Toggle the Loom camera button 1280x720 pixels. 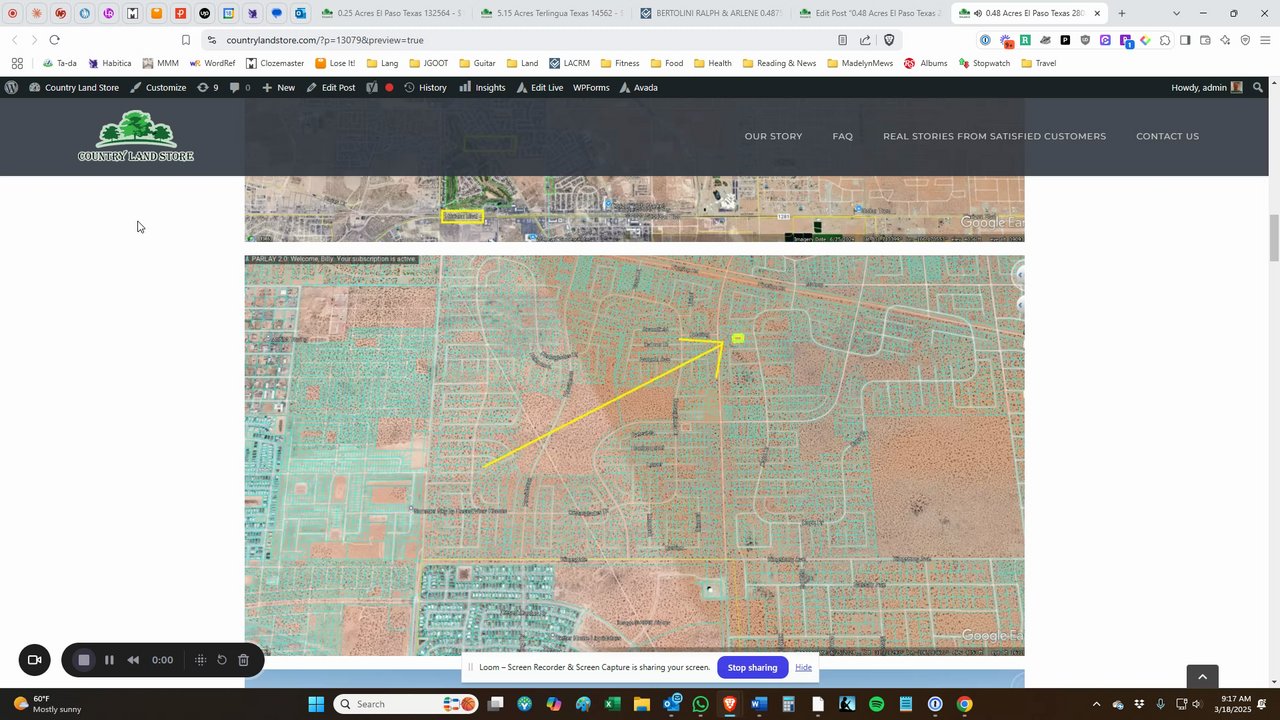pyautogui.click(x=34, y=660)
